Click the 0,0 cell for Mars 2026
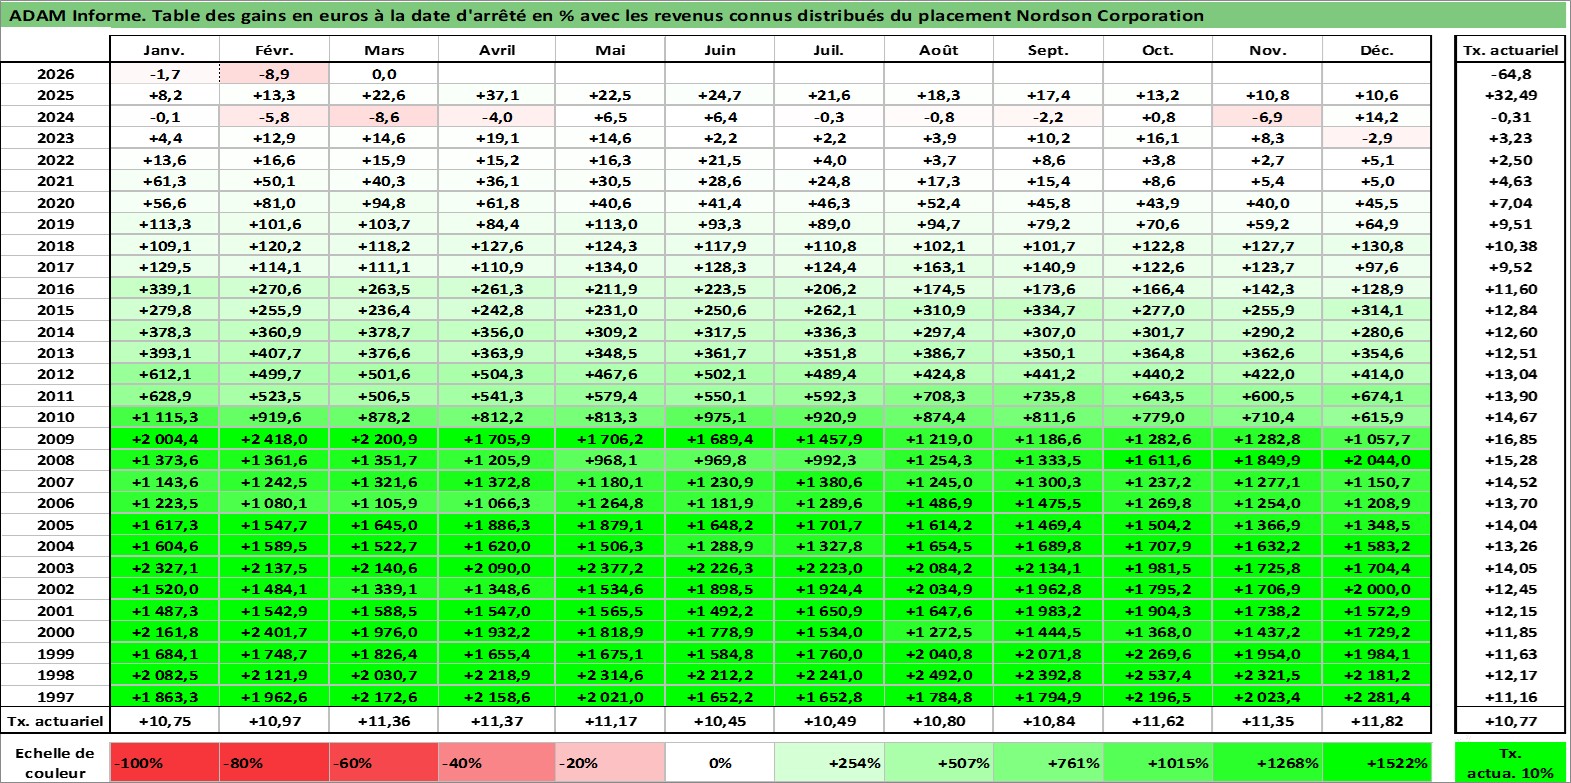This screenshot has height=783, width=1571. 384,74
